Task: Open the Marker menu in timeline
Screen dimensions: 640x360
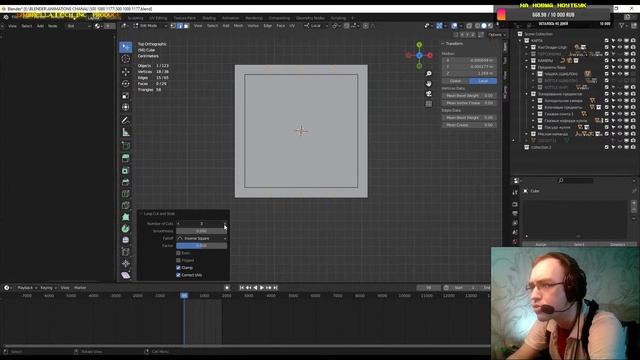Action: [80, 288]
